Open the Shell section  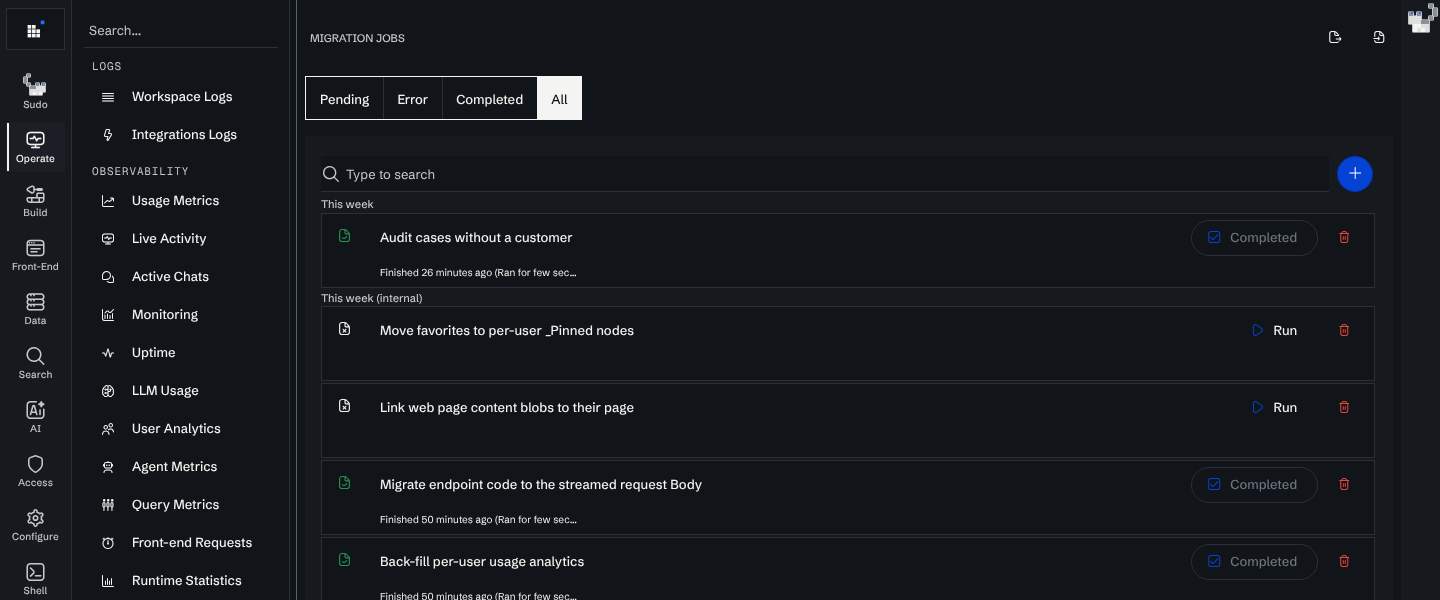point(35,579)
